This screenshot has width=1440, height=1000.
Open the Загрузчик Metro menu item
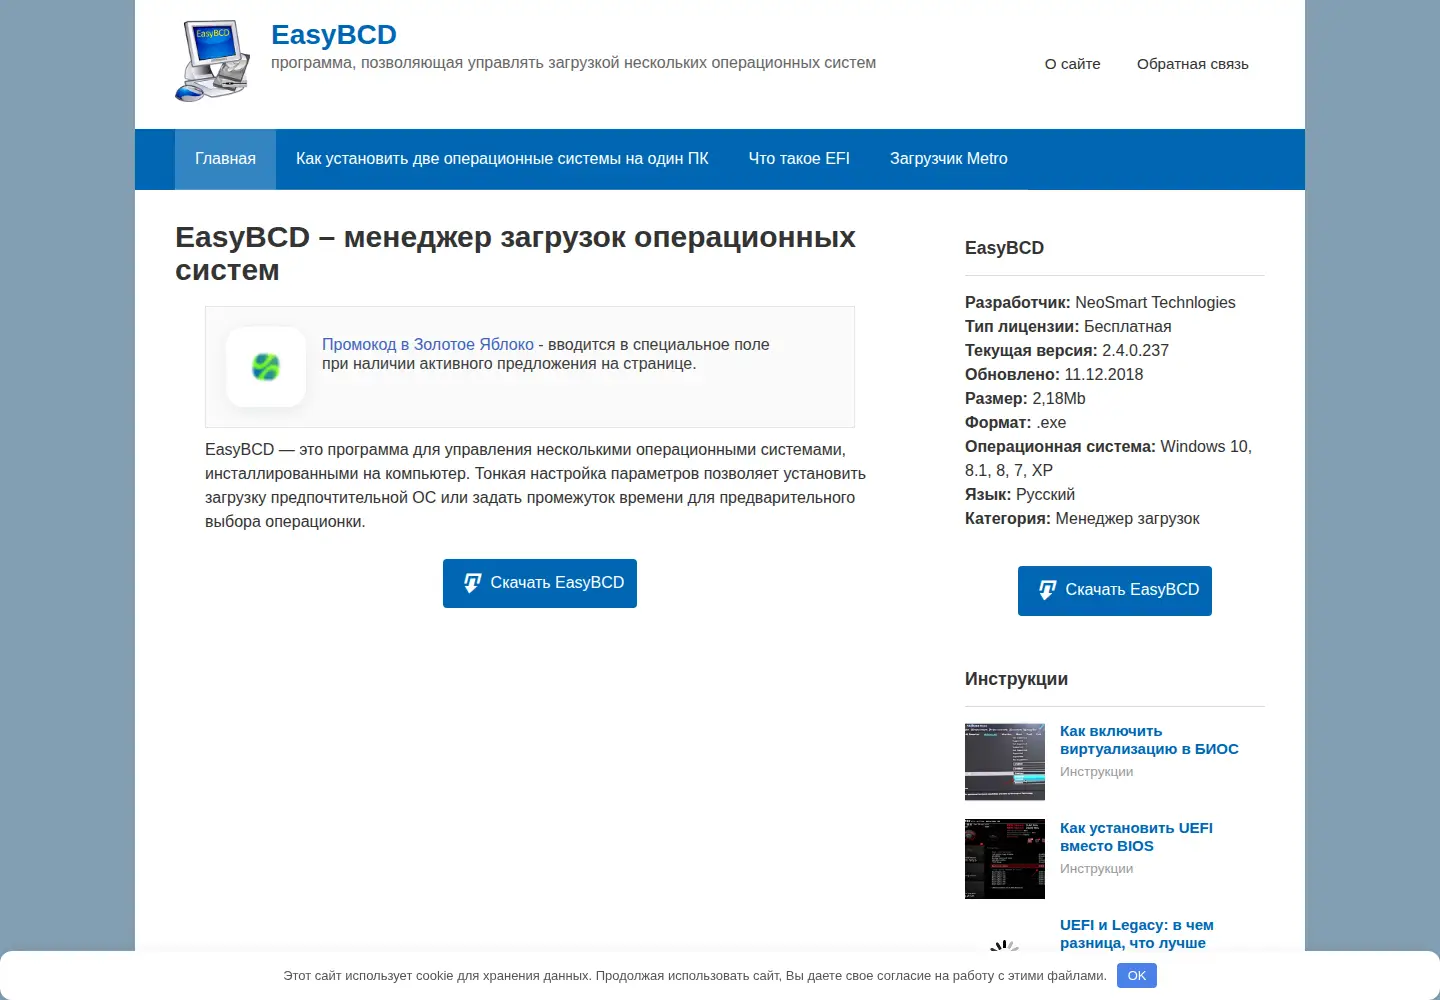point(949,159)
